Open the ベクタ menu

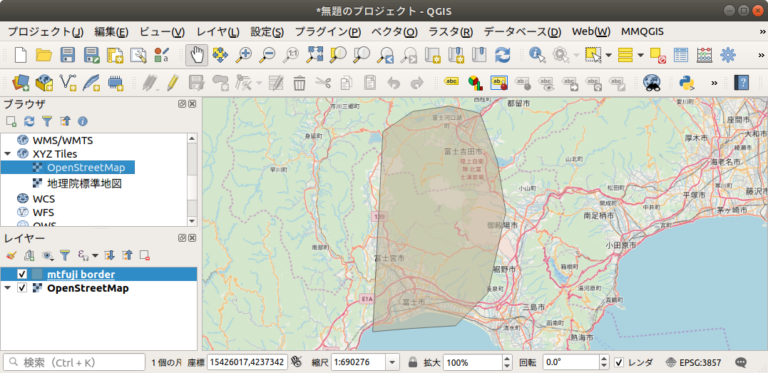pos(394,32)
